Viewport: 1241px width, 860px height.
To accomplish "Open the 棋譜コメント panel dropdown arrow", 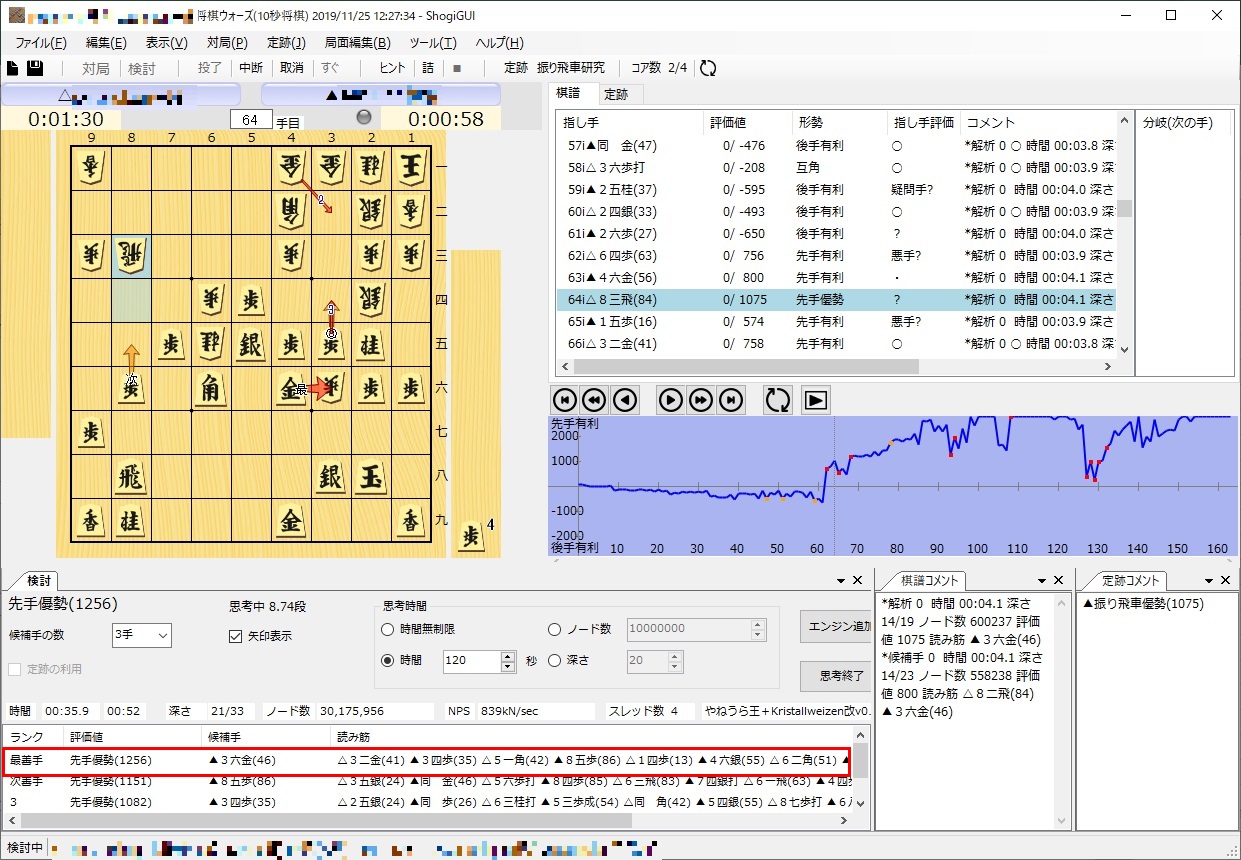I will 1041,580.
